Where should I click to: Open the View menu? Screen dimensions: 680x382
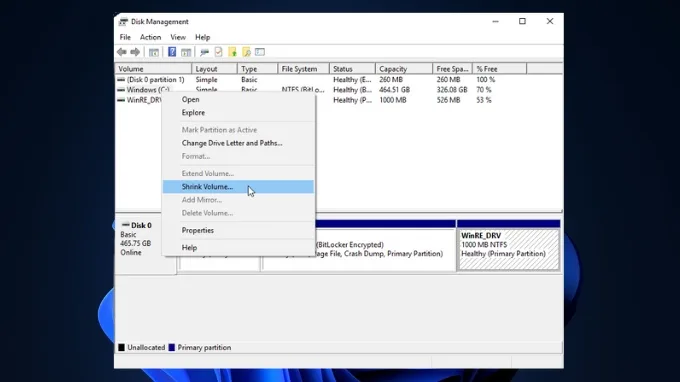coord(178,37)
